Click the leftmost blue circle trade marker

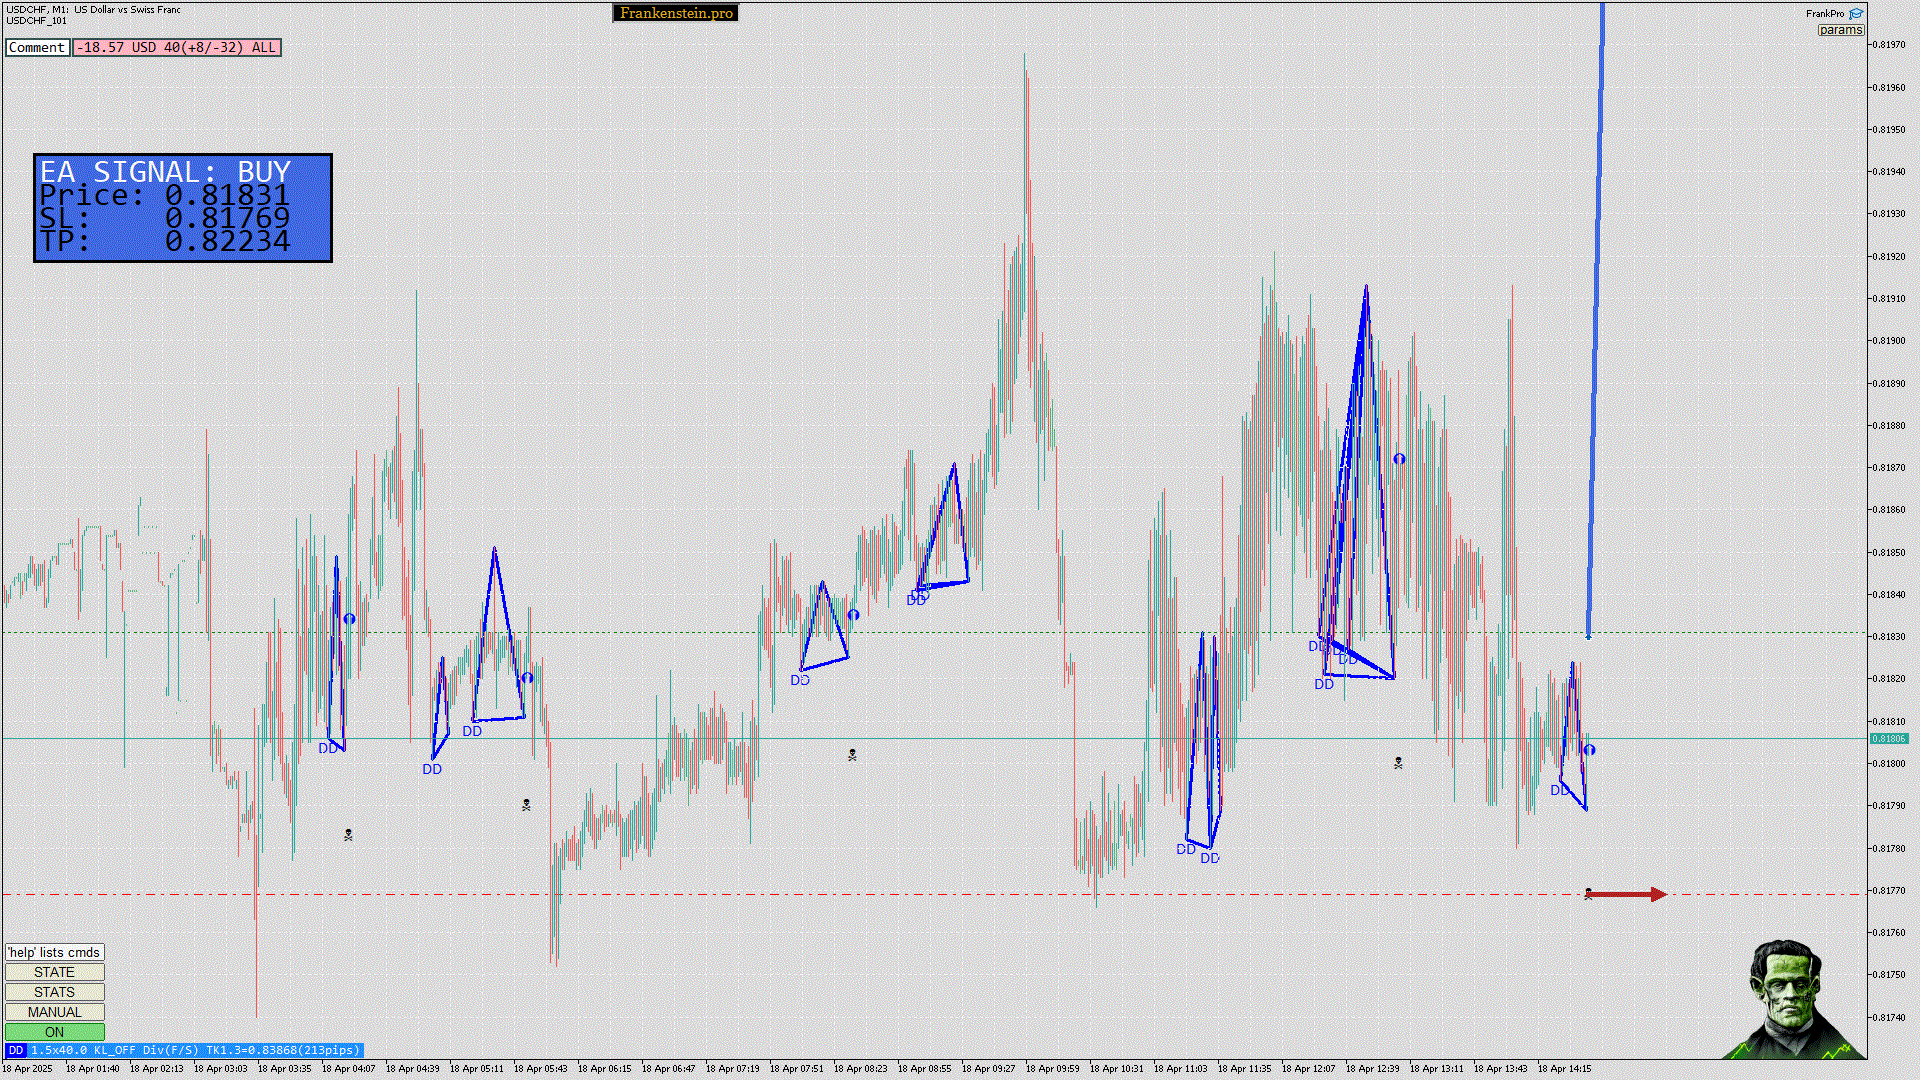pos(349,619)
